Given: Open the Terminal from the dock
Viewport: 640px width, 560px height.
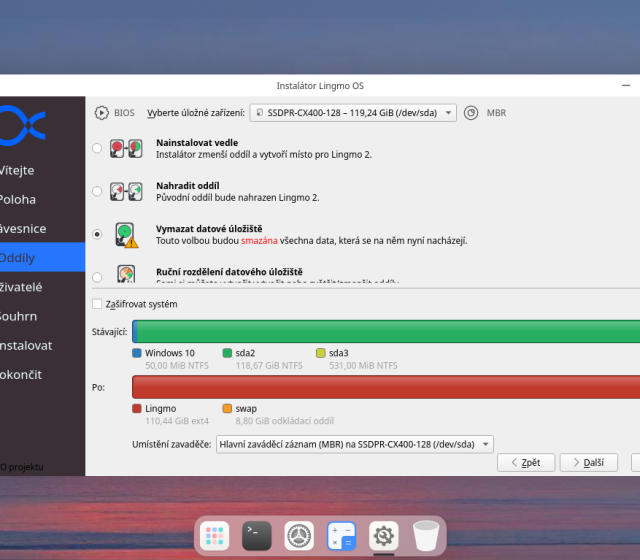Looking at the screenshot, I should click(256, 536).
